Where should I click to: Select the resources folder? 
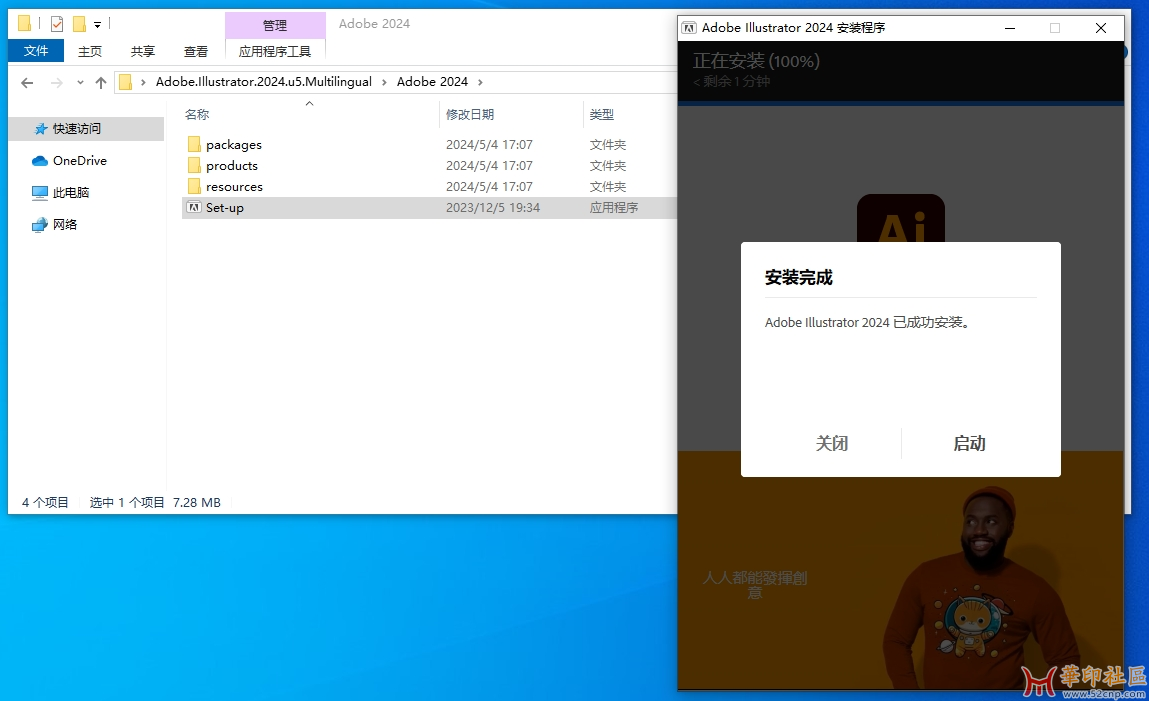pos(234,187)
